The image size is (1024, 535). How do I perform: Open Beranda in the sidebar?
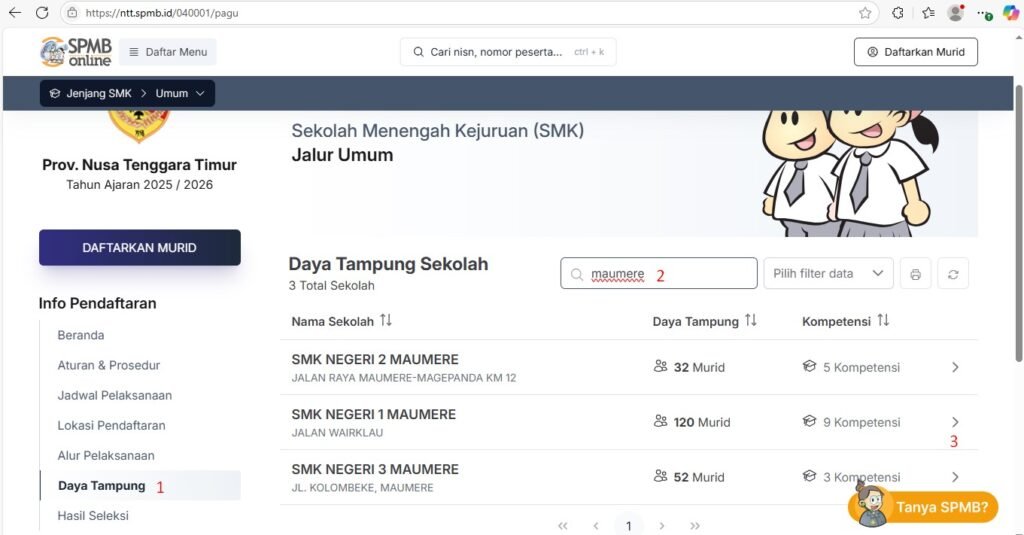point(81,335)
